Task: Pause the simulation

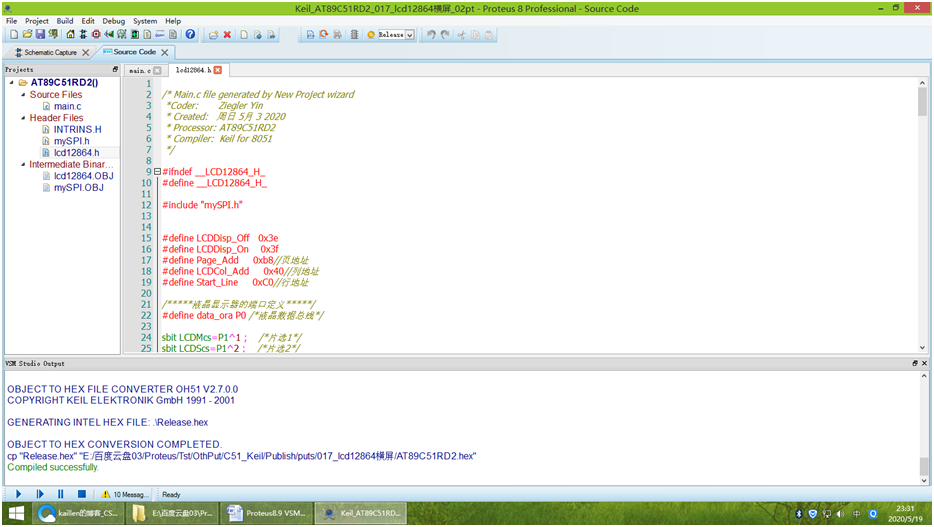Action: (x=61, y=494)
